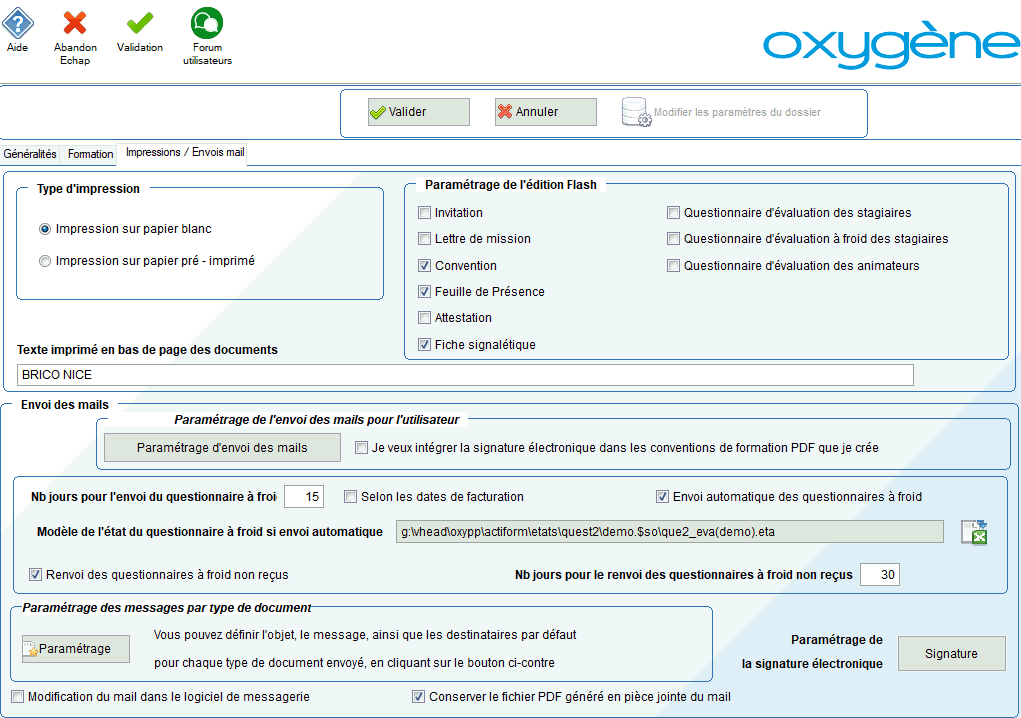Click the Envoi des mails section heading
Image resolution: width=1021 pixels, height=718 pixels.
point(65,405)
